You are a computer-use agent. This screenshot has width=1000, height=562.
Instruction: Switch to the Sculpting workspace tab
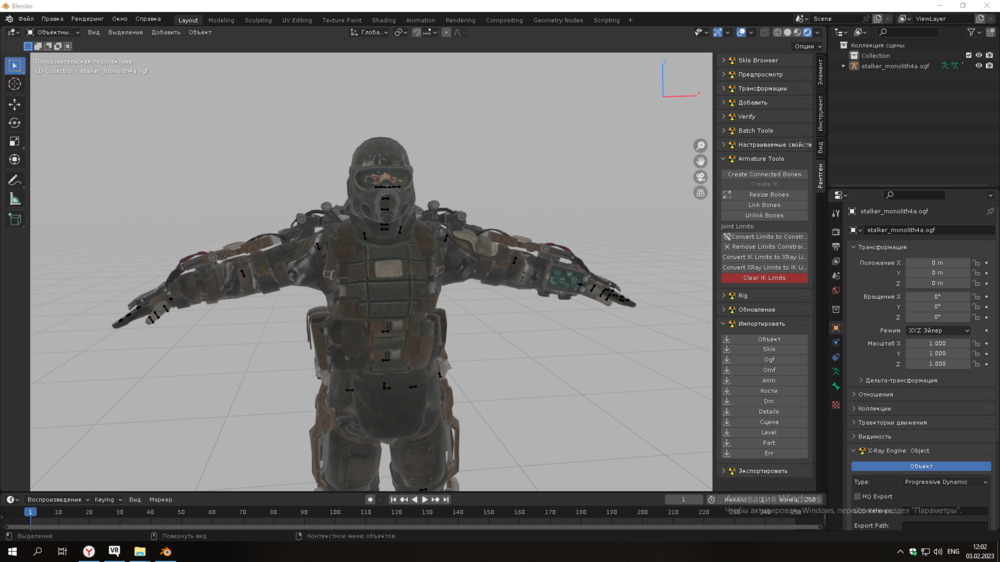pyautogui.click(x=258, y=20)
